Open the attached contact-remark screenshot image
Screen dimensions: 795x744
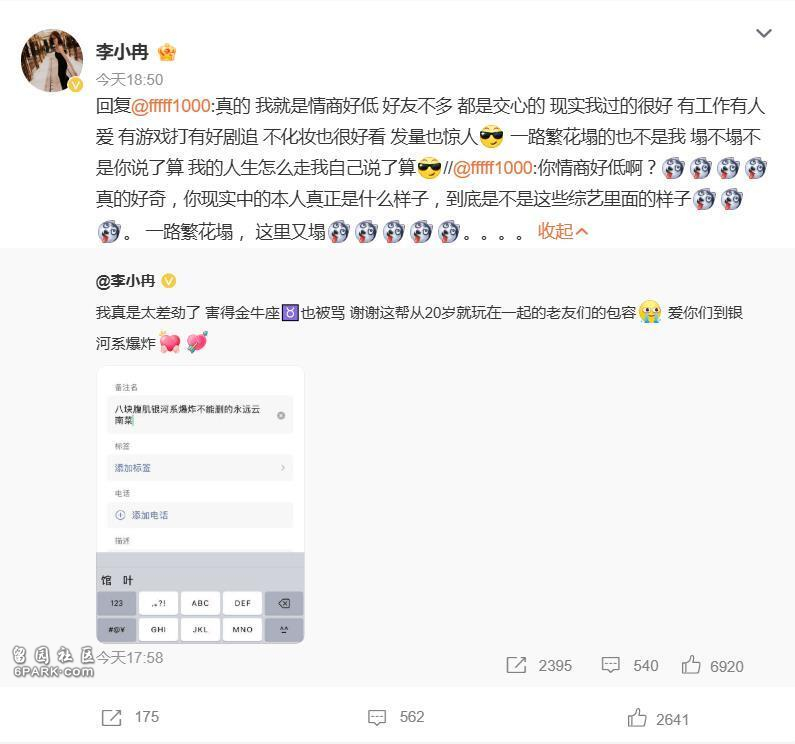[200, 505]
